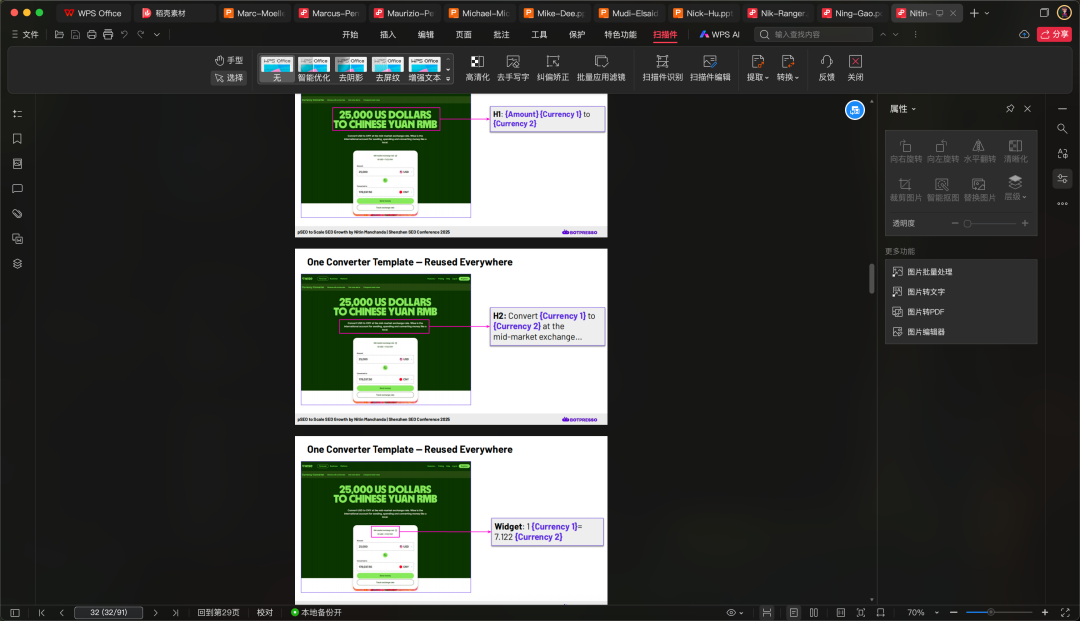Select the 增强文本 text enhance preset
The height and width of the screenshot is (621, 1080).
click(x=424, y=69)
